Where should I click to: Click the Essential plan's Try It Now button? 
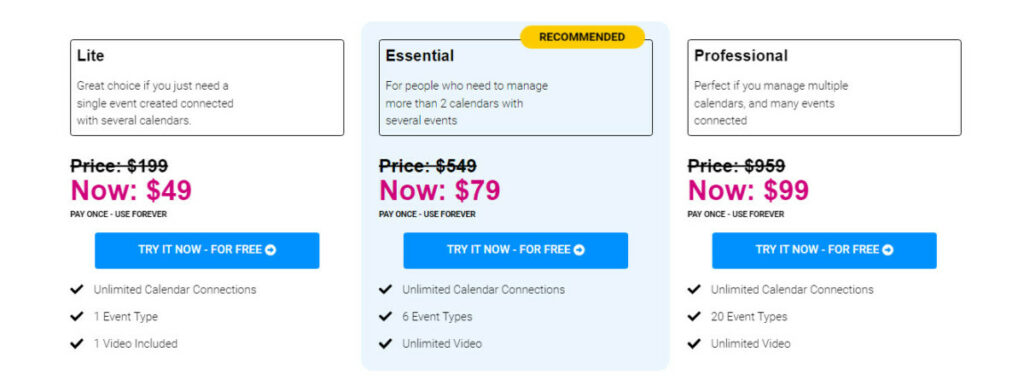pyautogui.click(x=515, y=251)
